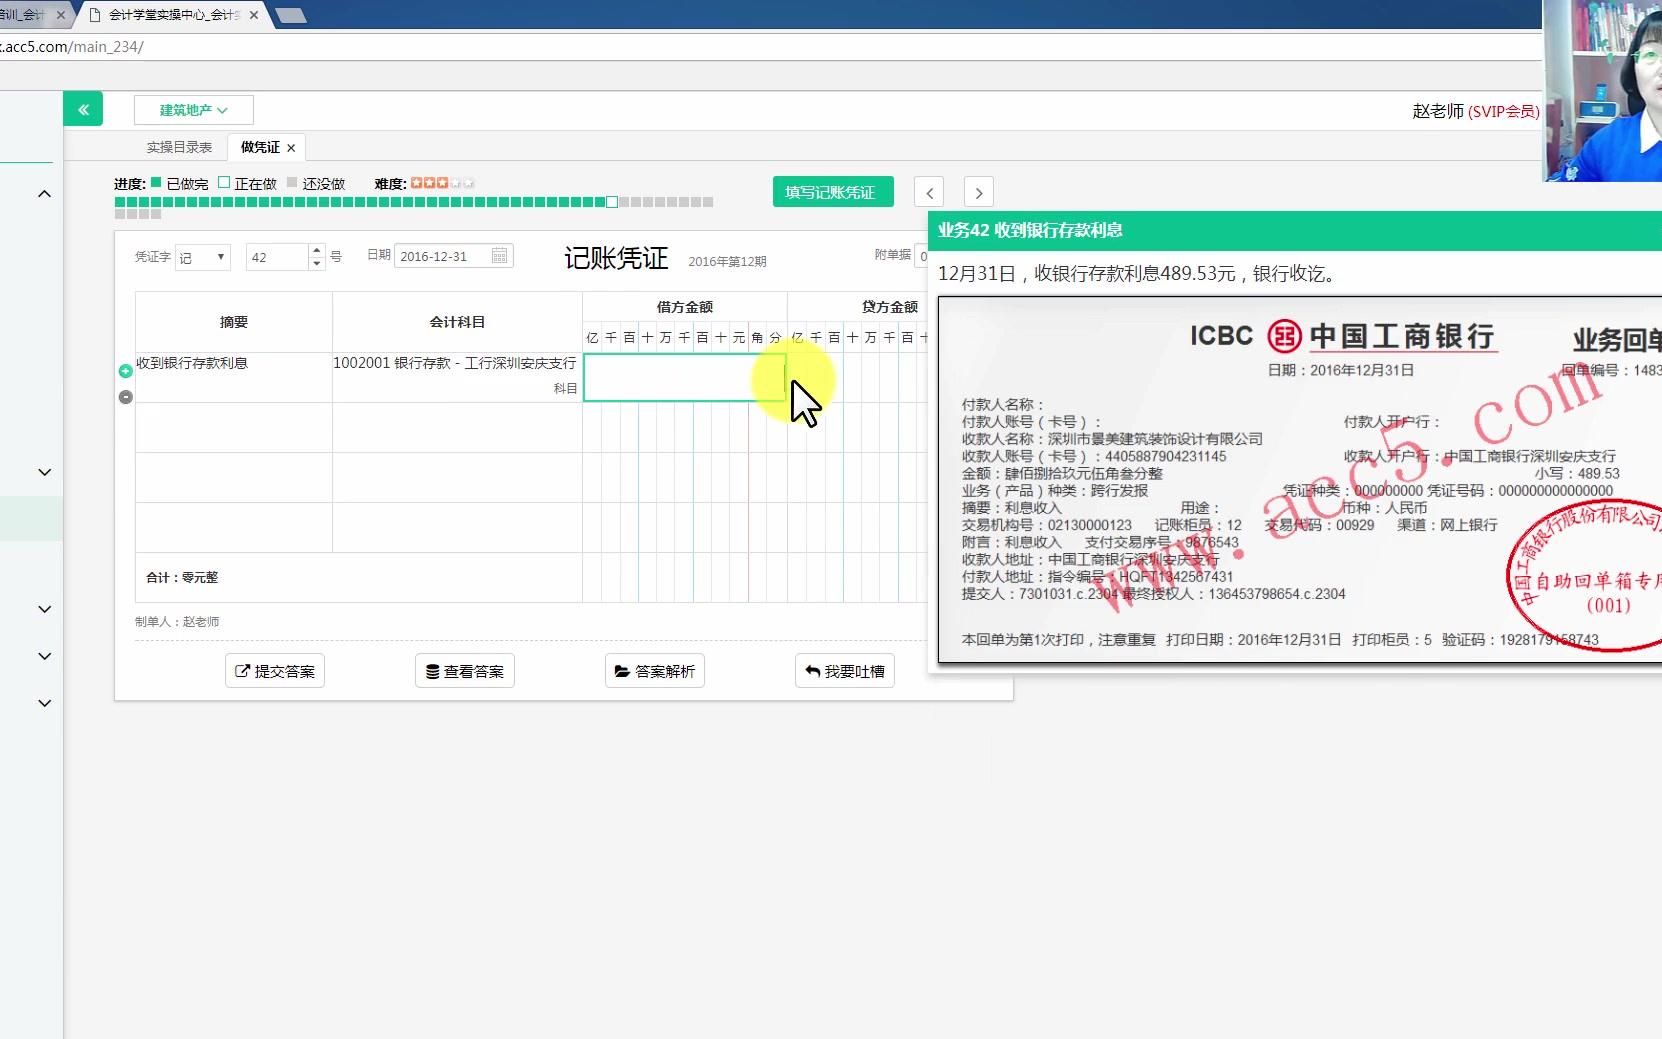This screenshot has height=1039, width=1662.
Task: Click the 提交答案 submit answer icon button
Action: pyautogui.click(x=274, y=671)
